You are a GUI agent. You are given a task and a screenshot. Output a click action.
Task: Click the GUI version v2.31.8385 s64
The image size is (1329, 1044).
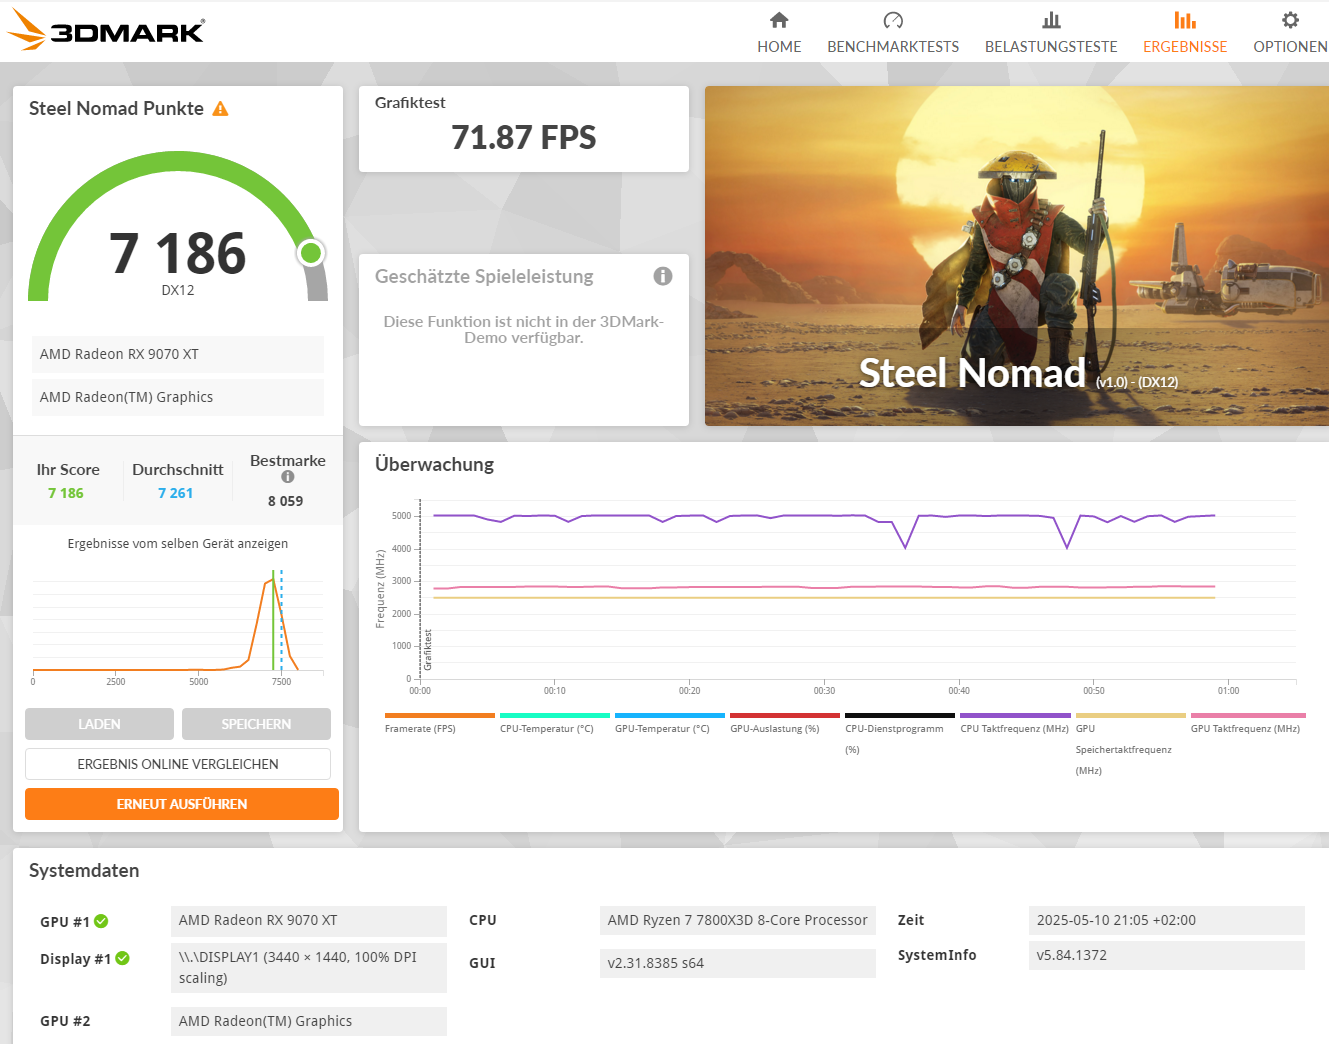tap(738, 963)
